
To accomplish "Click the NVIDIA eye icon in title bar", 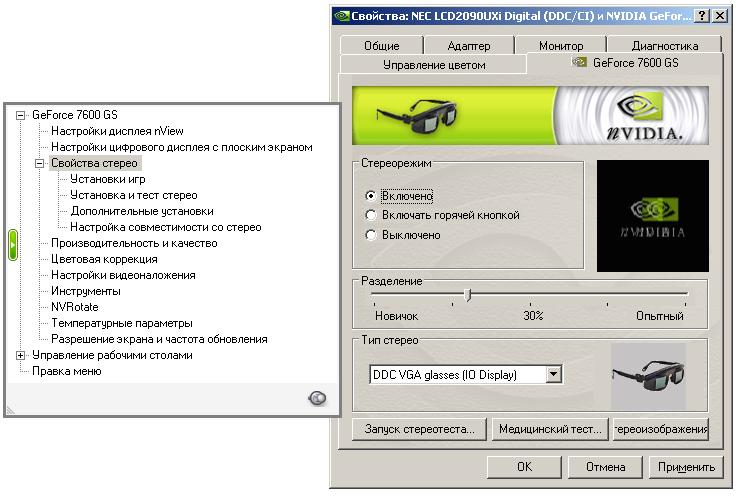I will (x=341, y=16).
